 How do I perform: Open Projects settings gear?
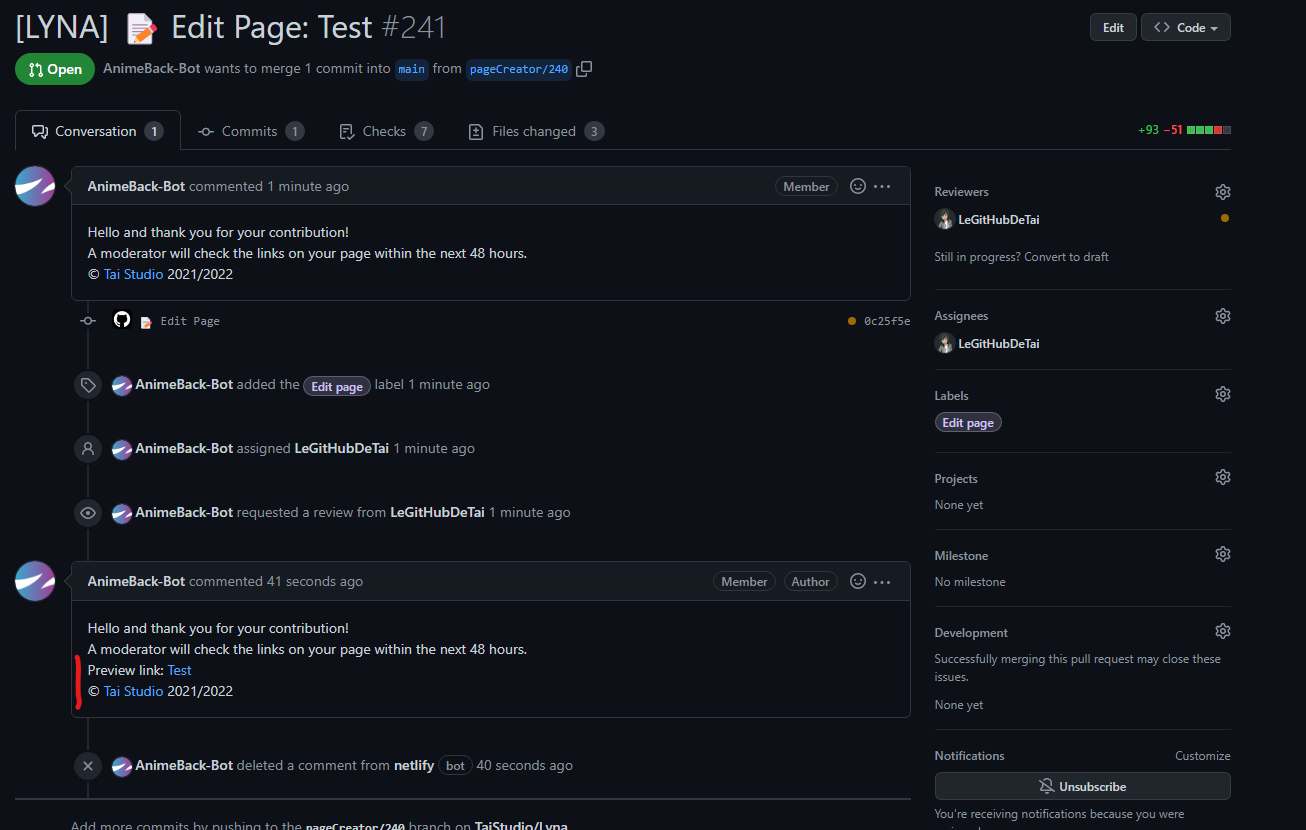pyautogui.click(x=1222, y=477)
